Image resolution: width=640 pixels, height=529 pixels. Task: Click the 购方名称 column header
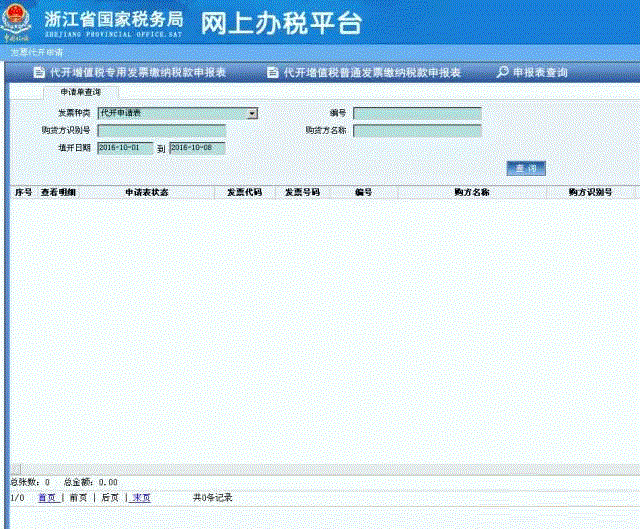[x=472, y=192]
